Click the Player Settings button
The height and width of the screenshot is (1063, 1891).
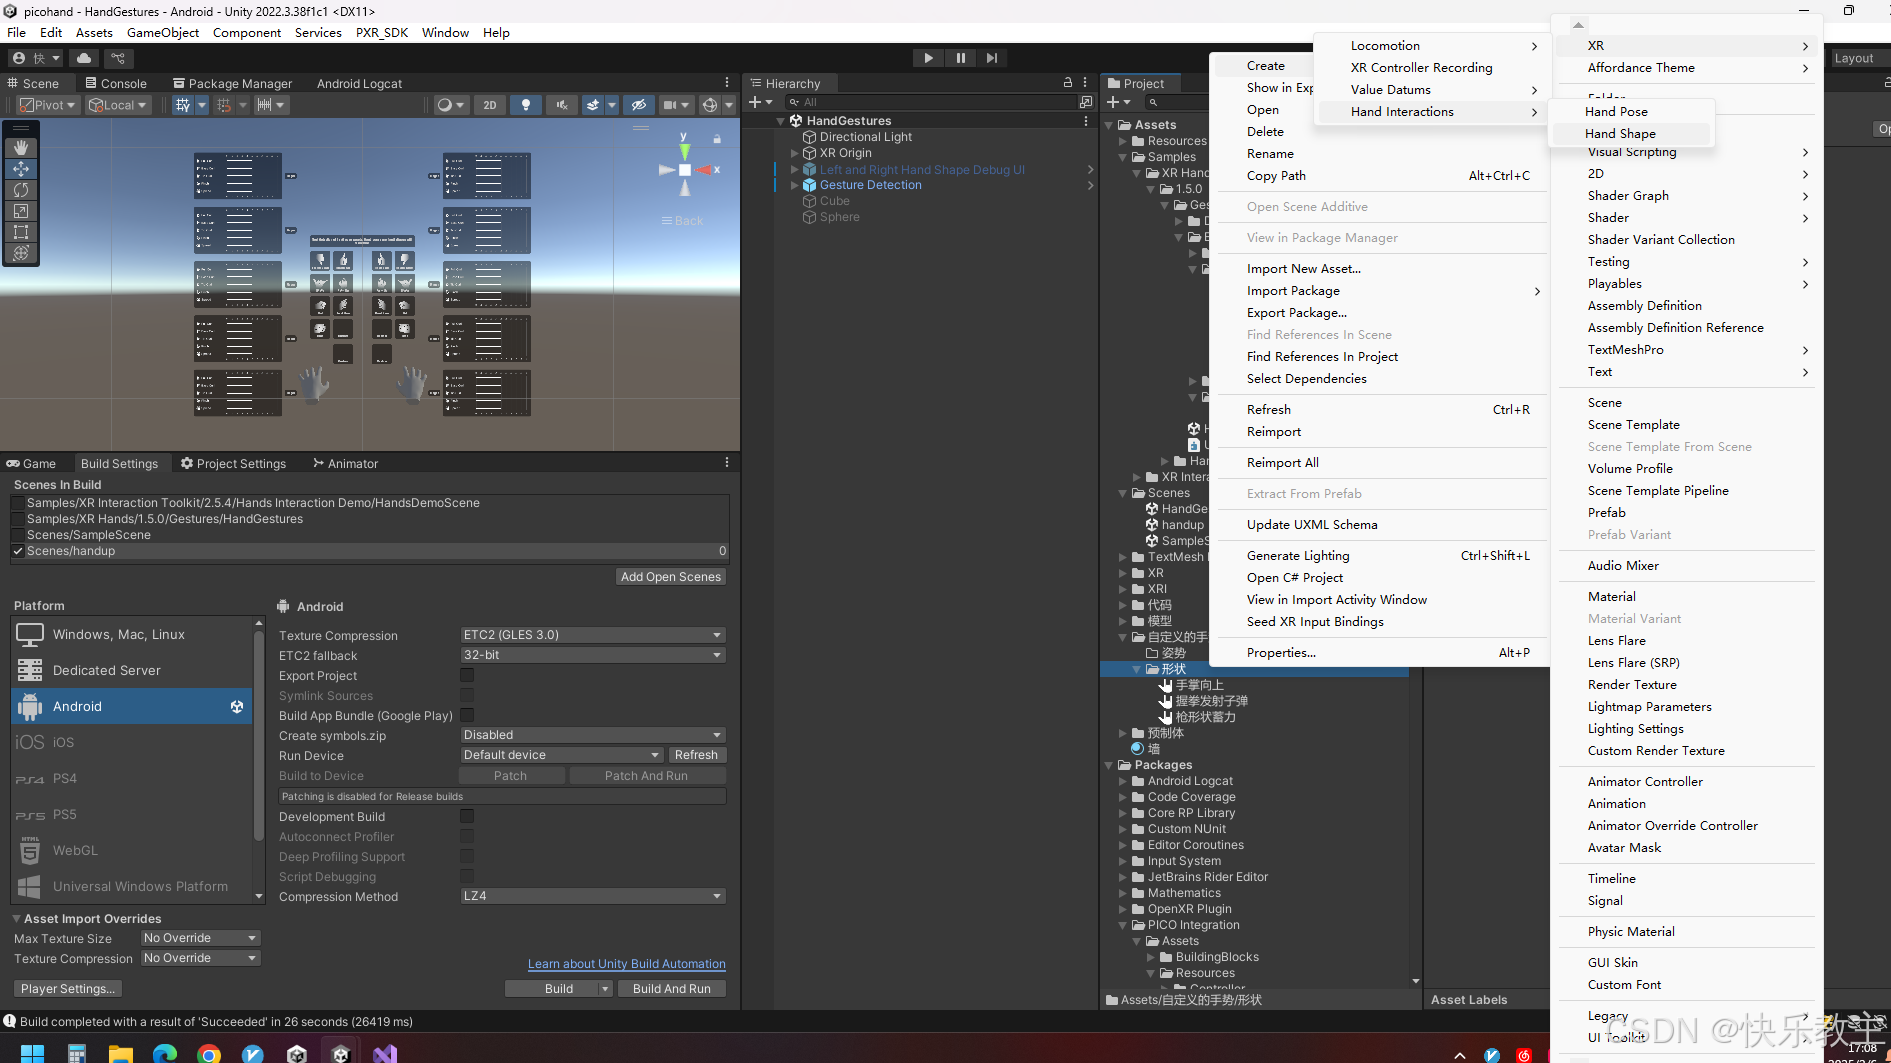[x=68, y=989]
